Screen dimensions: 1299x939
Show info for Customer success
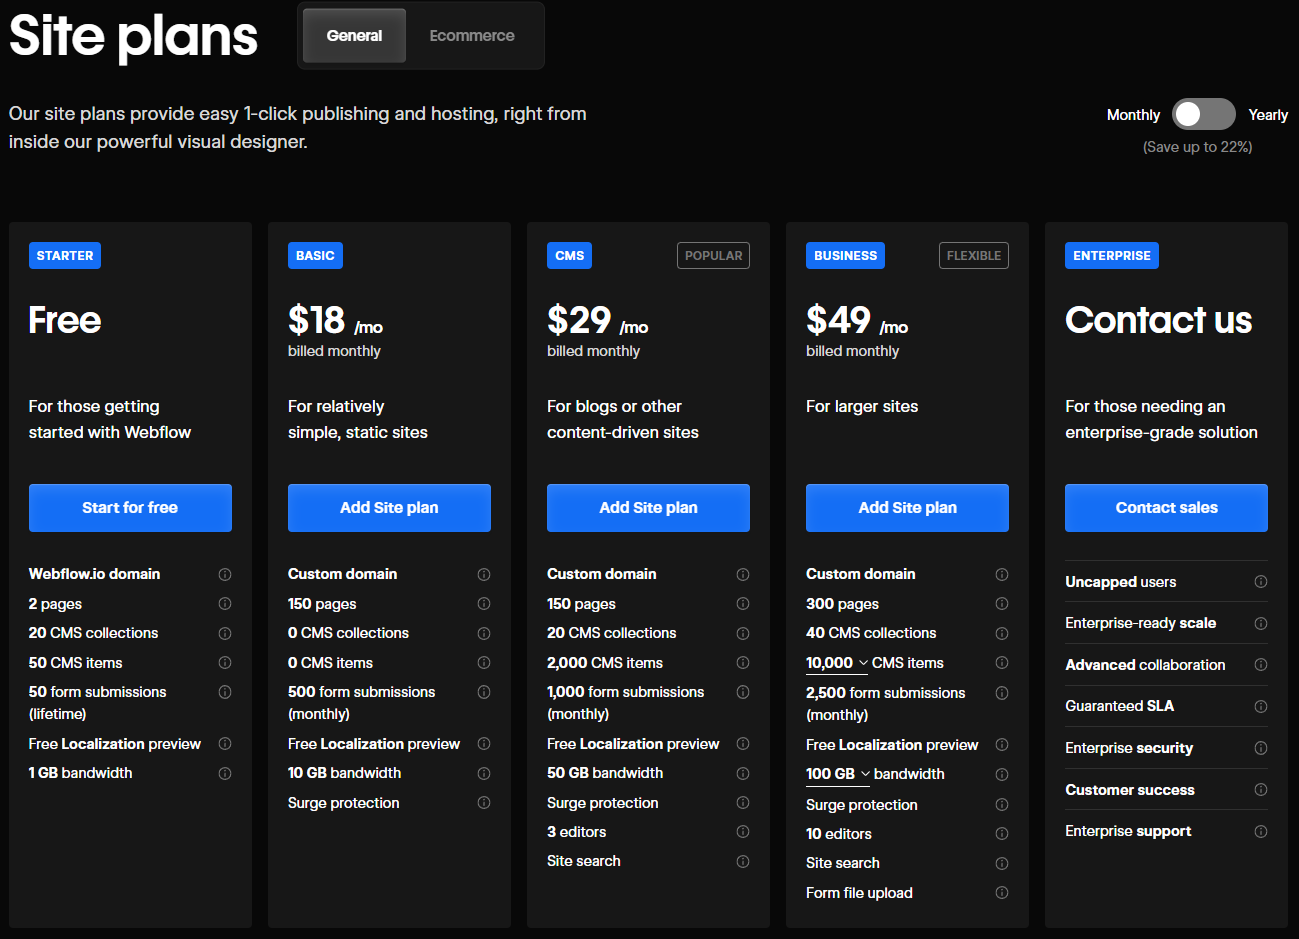click(x=1261, y=790)
